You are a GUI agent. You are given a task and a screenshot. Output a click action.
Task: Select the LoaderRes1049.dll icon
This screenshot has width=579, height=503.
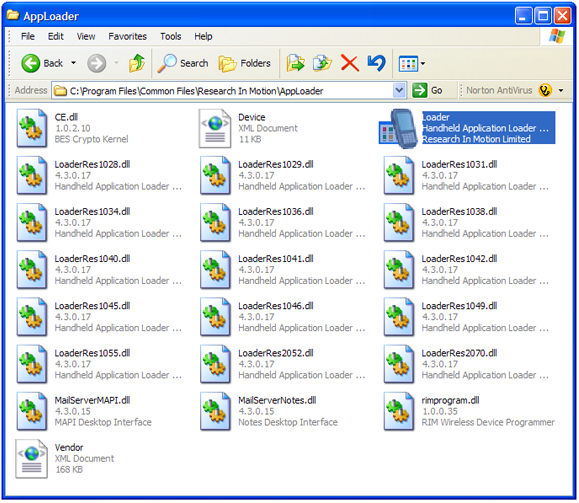(399, 317)
